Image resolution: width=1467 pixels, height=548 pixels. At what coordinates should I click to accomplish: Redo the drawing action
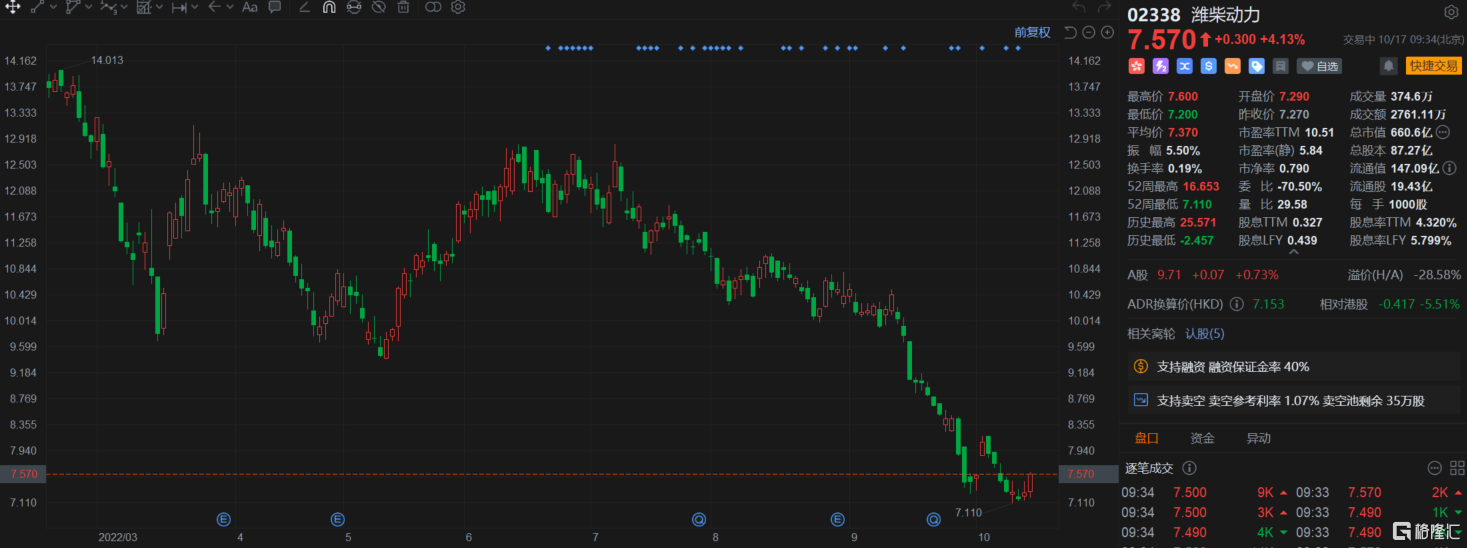tap(1107, 8)
